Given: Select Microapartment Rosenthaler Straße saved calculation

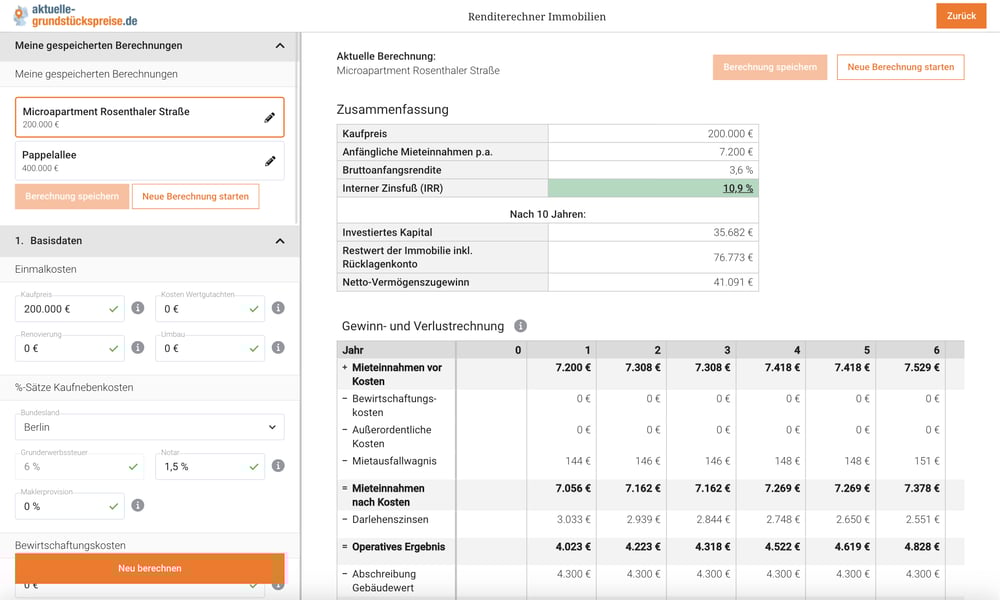Looking at the screenshot, I should 149,117.
